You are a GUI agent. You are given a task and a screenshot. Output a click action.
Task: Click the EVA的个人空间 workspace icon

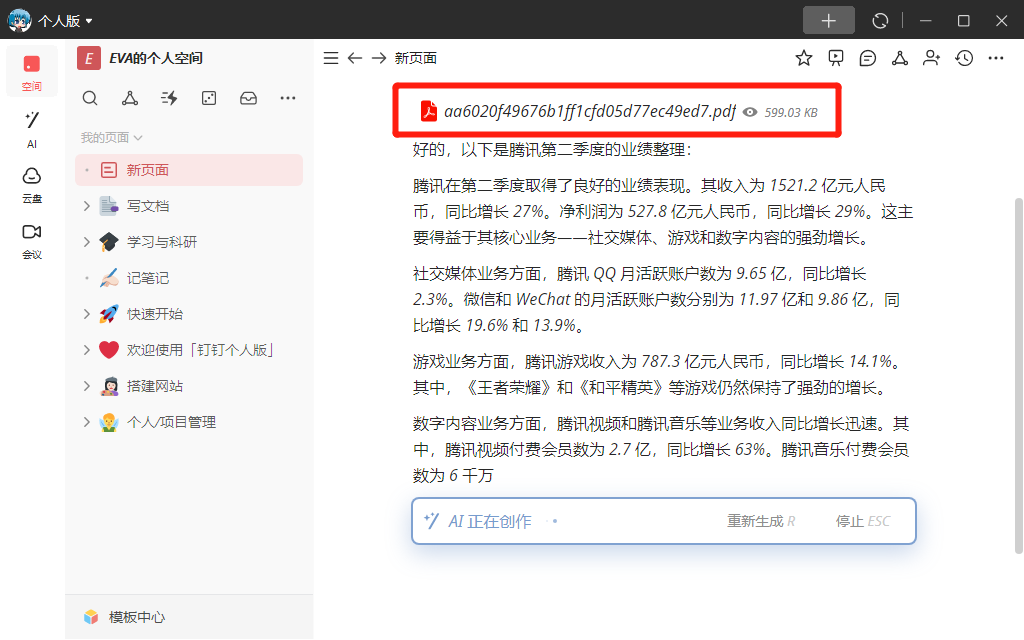[x=89, y=58]
